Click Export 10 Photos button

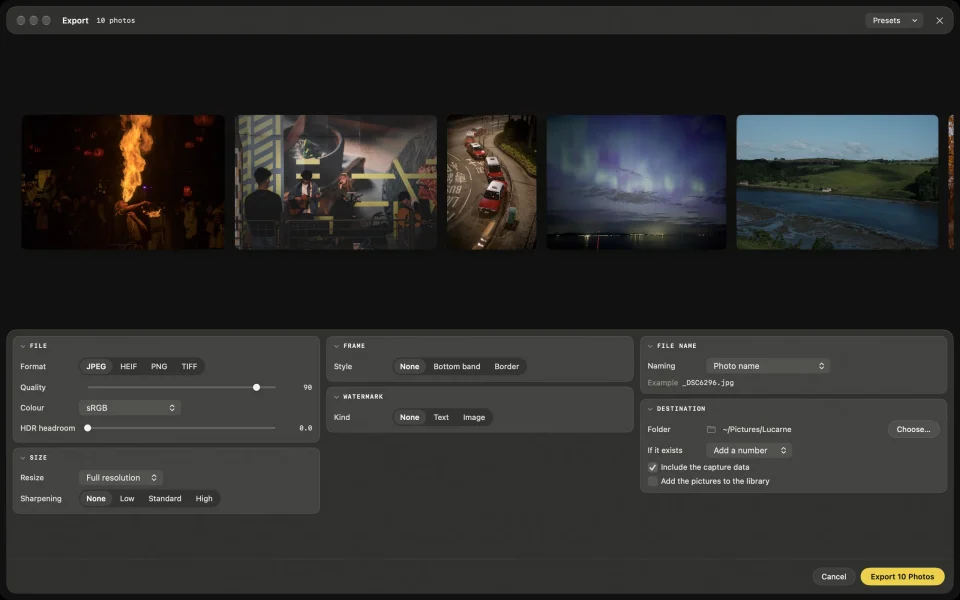click(x=902, y=576)
